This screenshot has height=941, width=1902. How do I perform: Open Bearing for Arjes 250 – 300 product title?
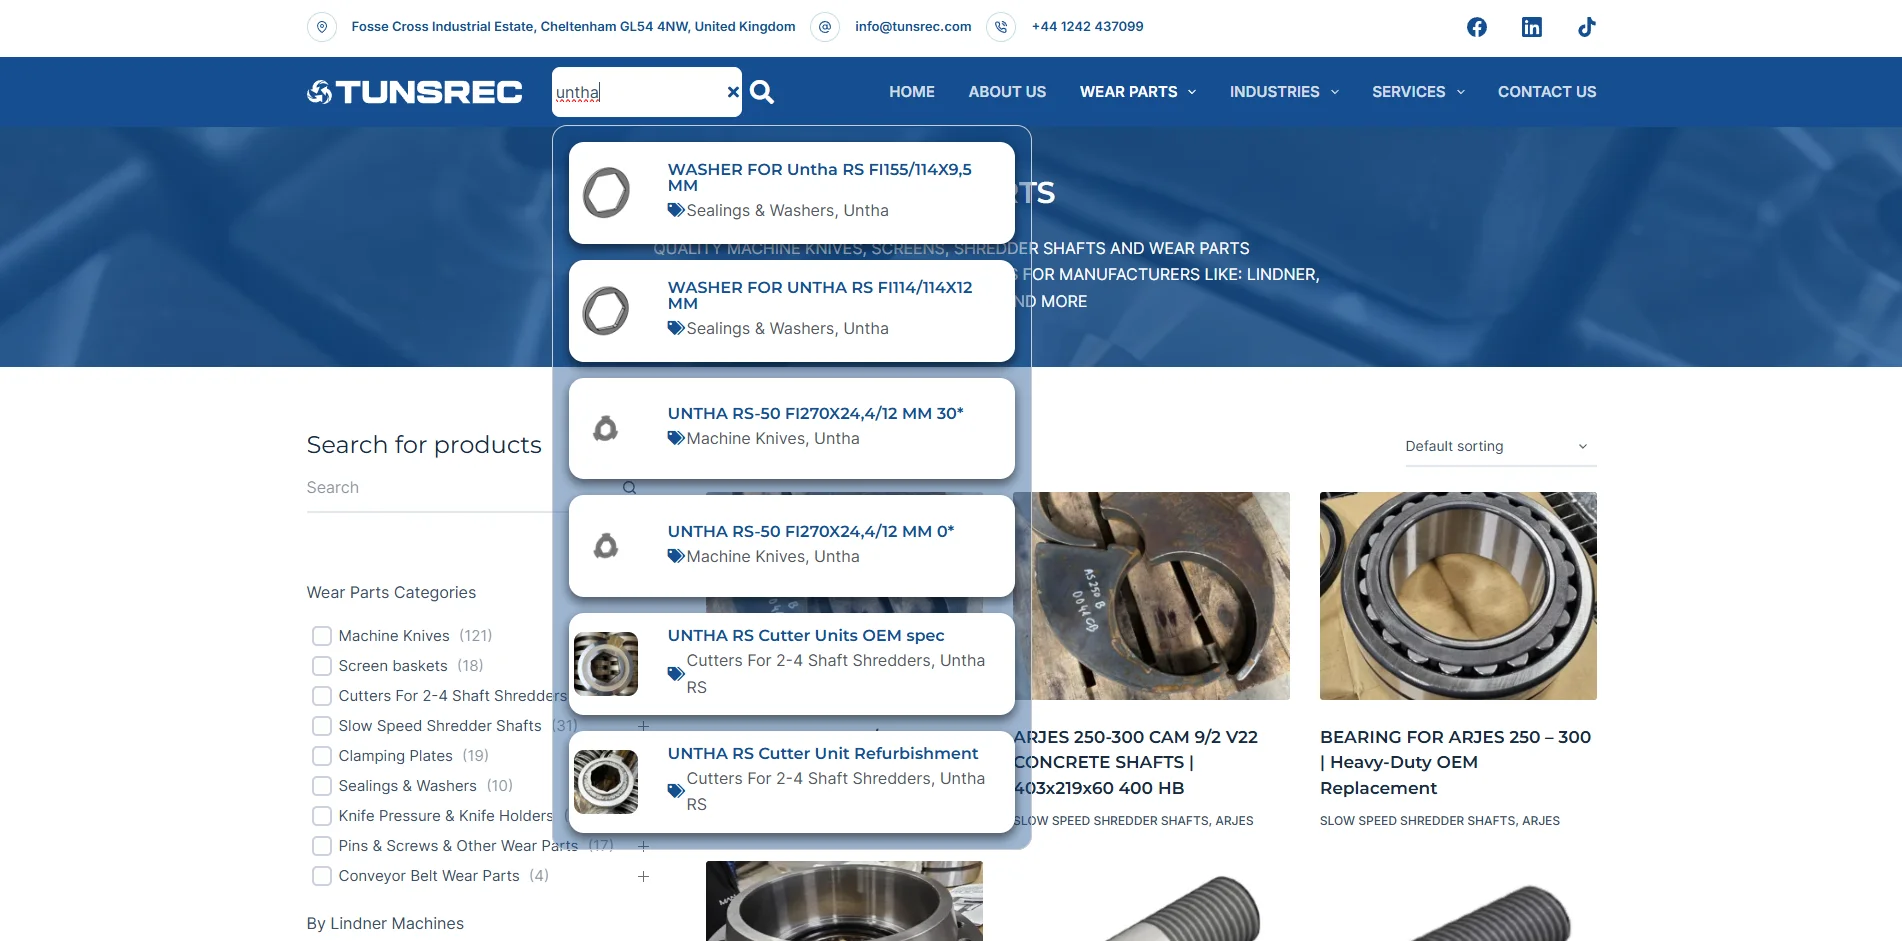pyautogui.click(x=1455, y=762)
